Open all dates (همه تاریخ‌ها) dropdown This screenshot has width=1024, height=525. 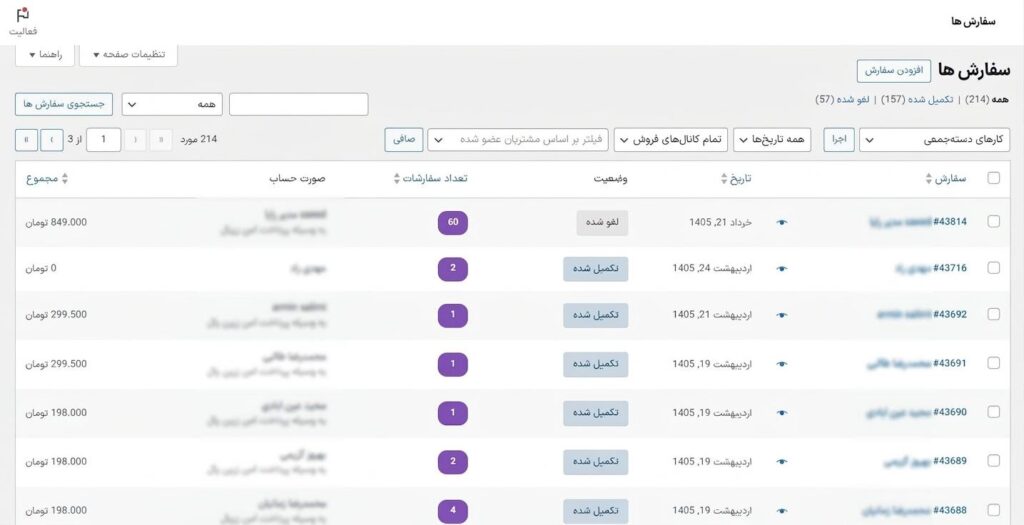tap(772, 140)
